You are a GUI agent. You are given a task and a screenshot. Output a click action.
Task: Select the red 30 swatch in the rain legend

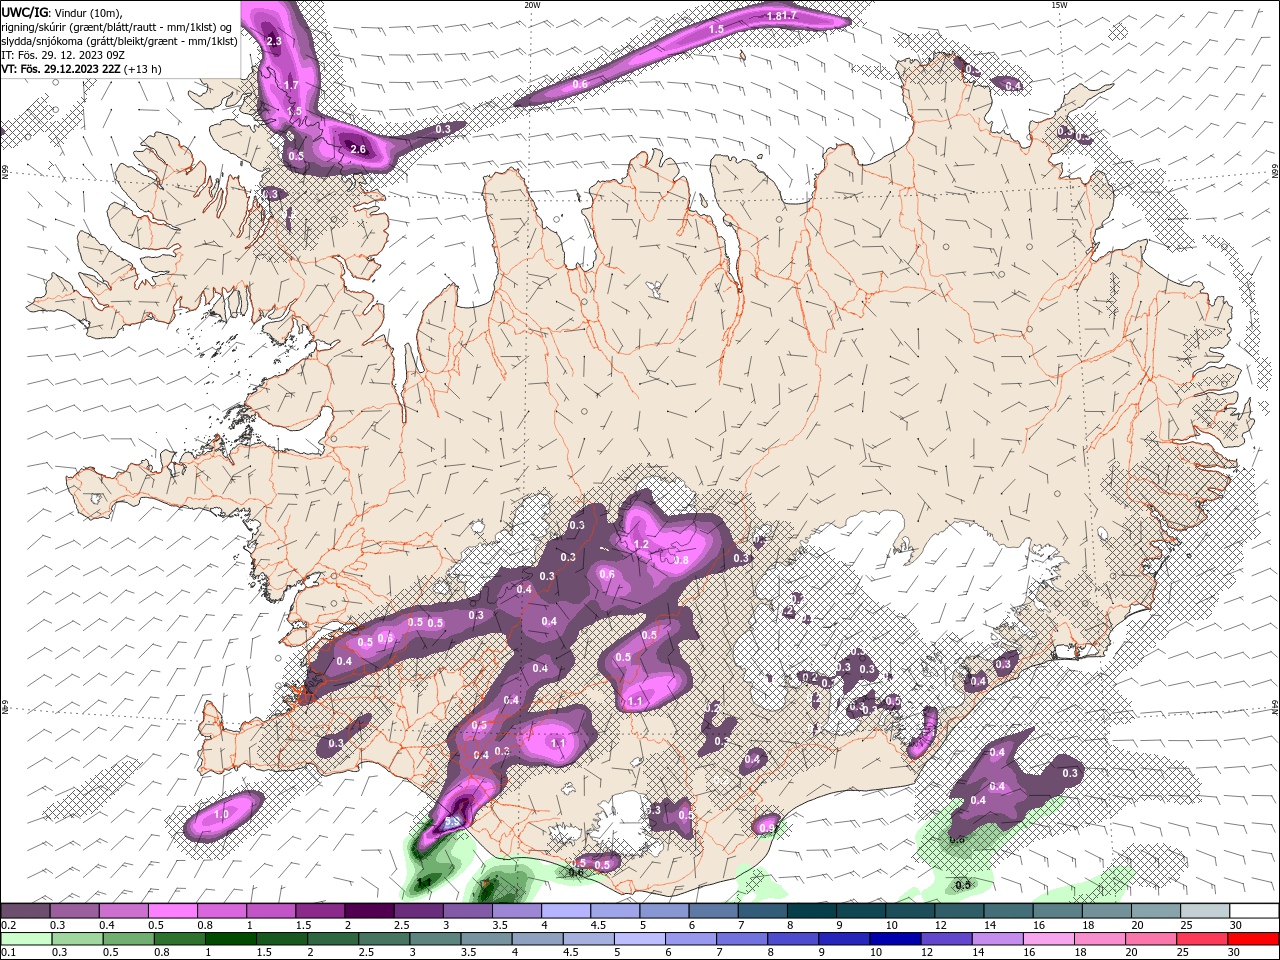1252,939
